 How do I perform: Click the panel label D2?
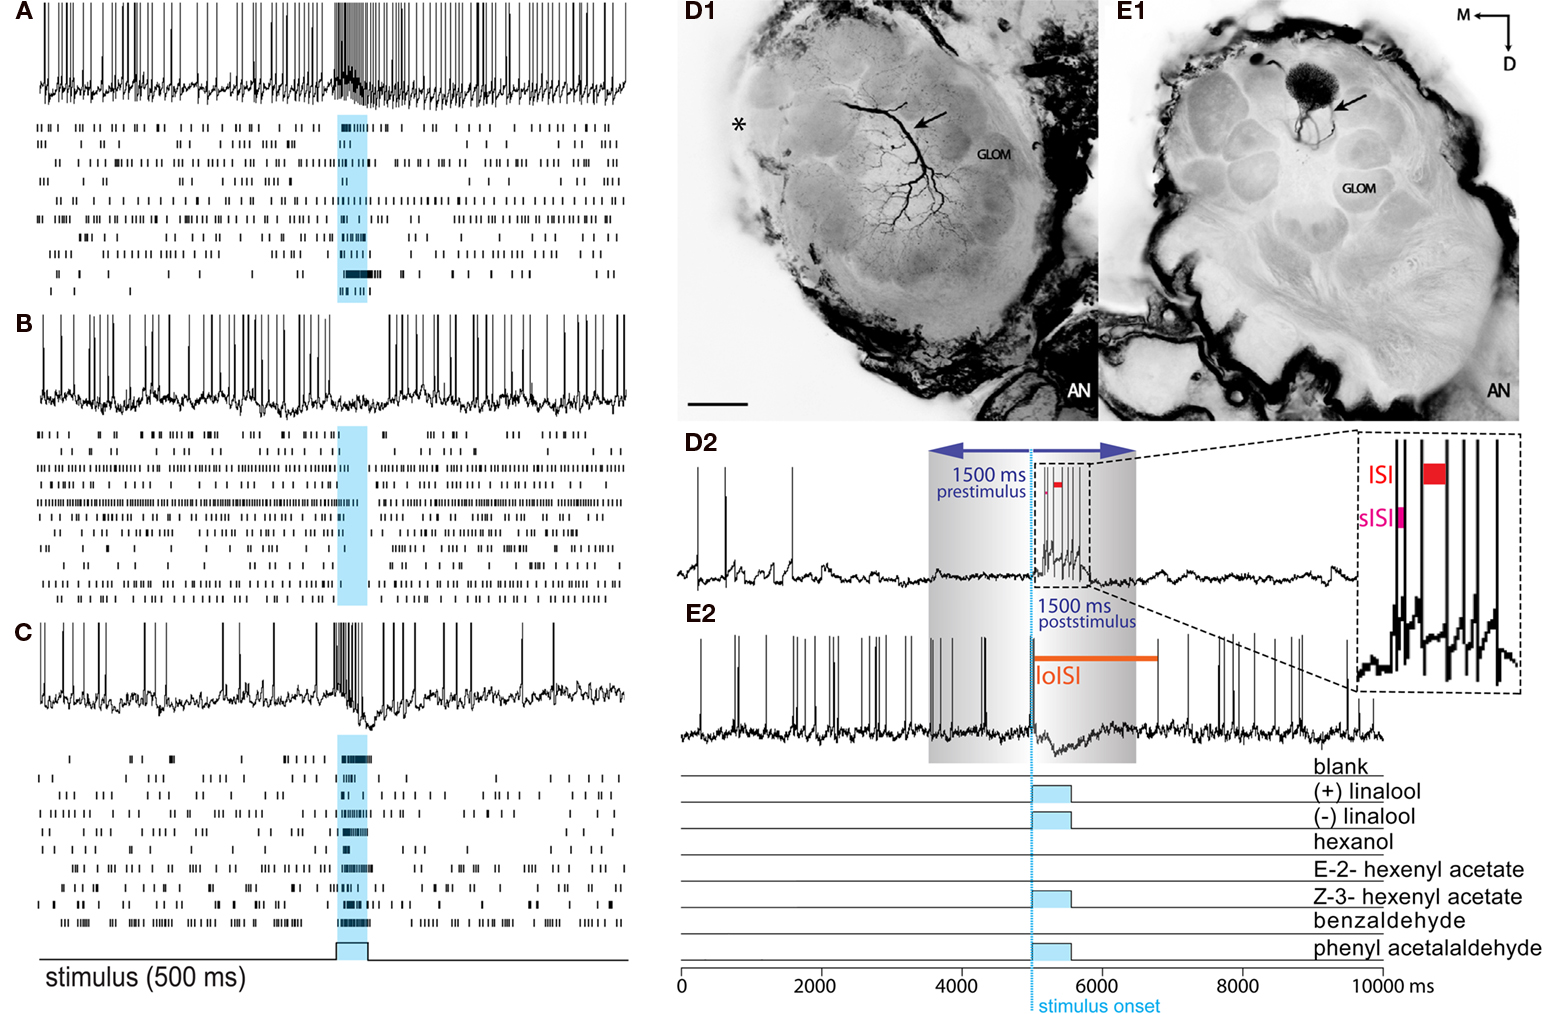click(702, 442)
